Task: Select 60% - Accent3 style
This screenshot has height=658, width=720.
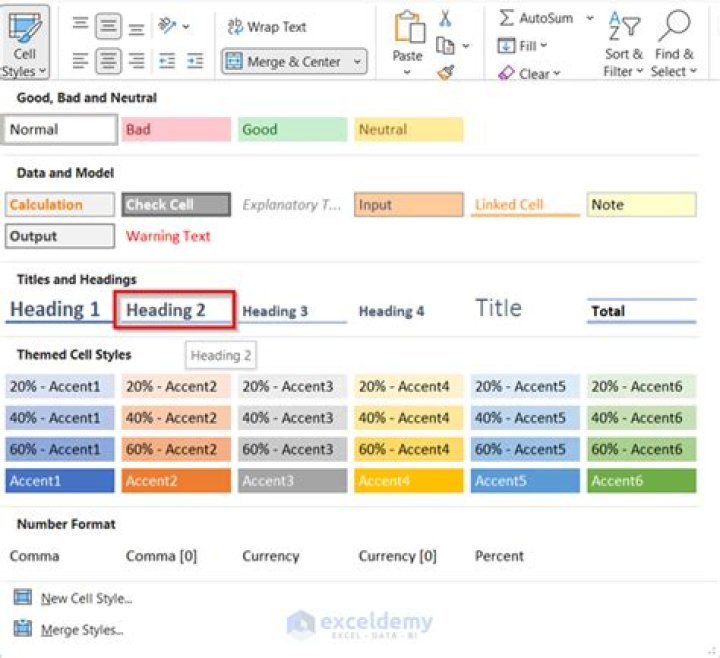Action: pos(292,449)
